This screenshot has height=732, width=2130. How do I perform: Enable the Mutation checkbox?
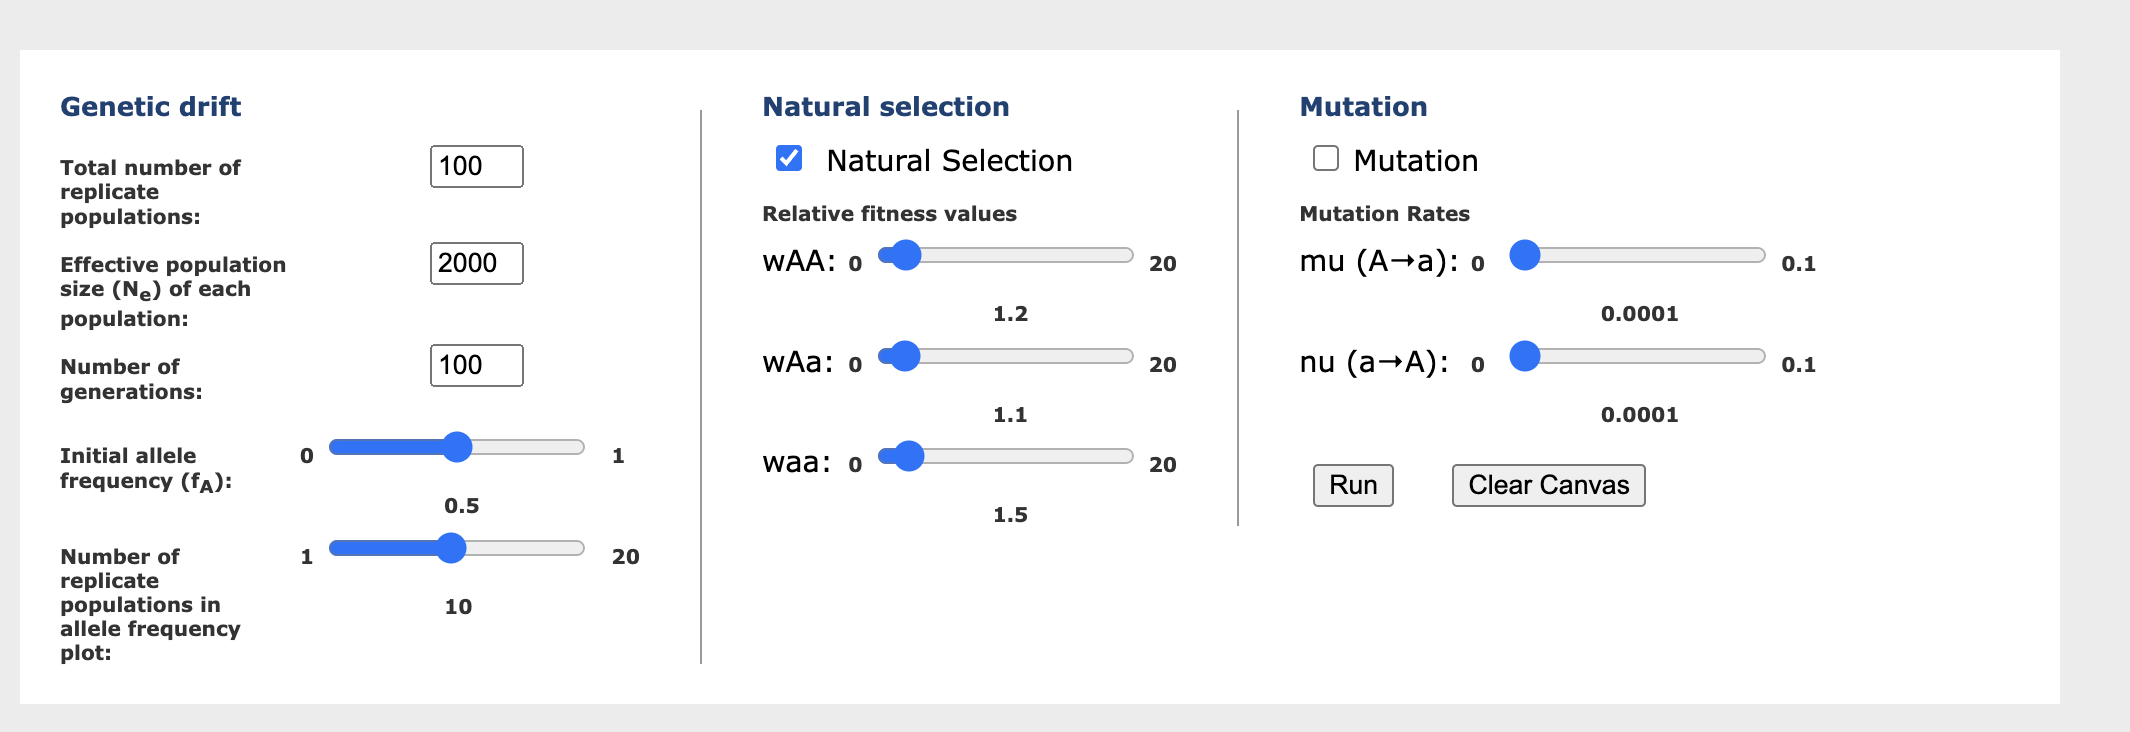coord(1325,159)
